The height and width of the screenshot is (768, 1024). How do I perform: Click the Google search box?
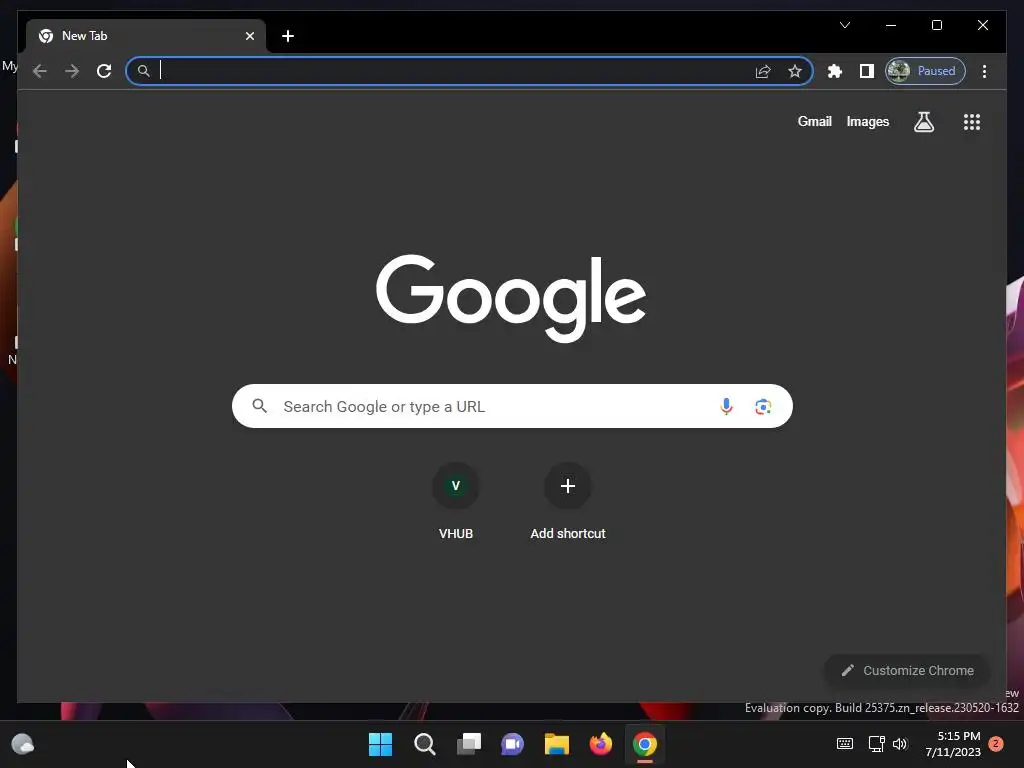(512, 406)
